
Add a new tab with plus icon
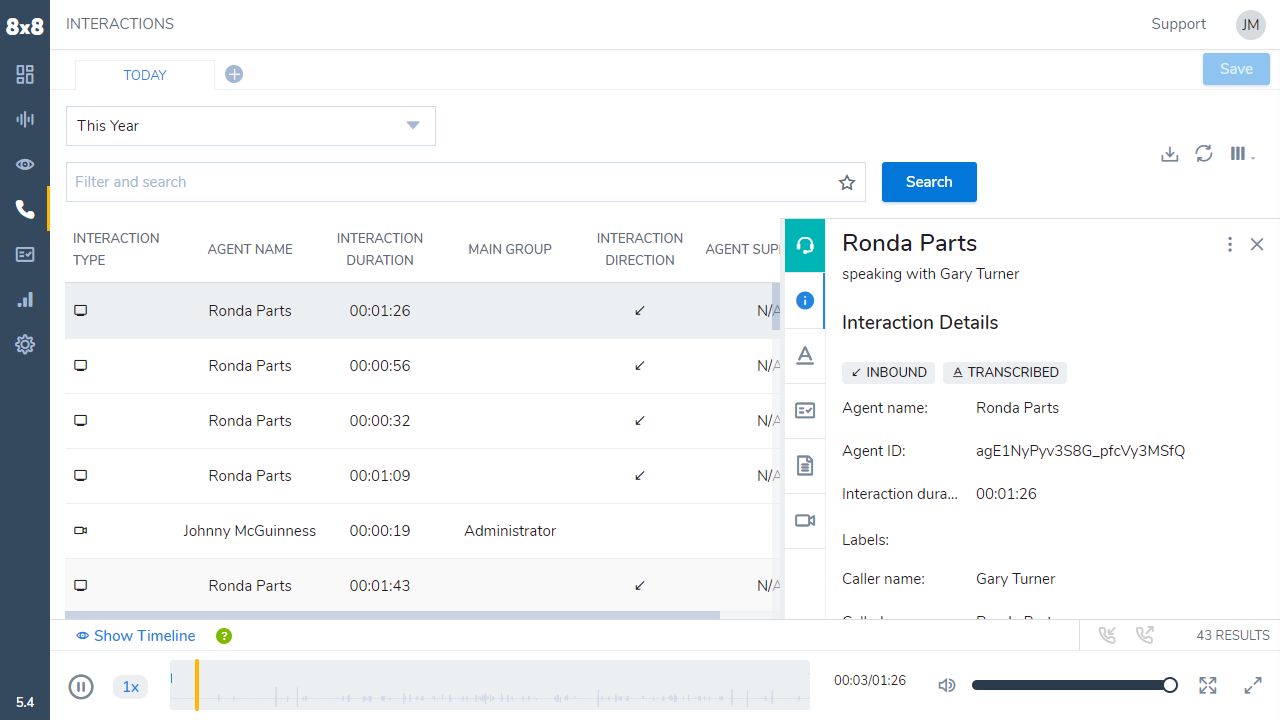click(x=234, y=74)
